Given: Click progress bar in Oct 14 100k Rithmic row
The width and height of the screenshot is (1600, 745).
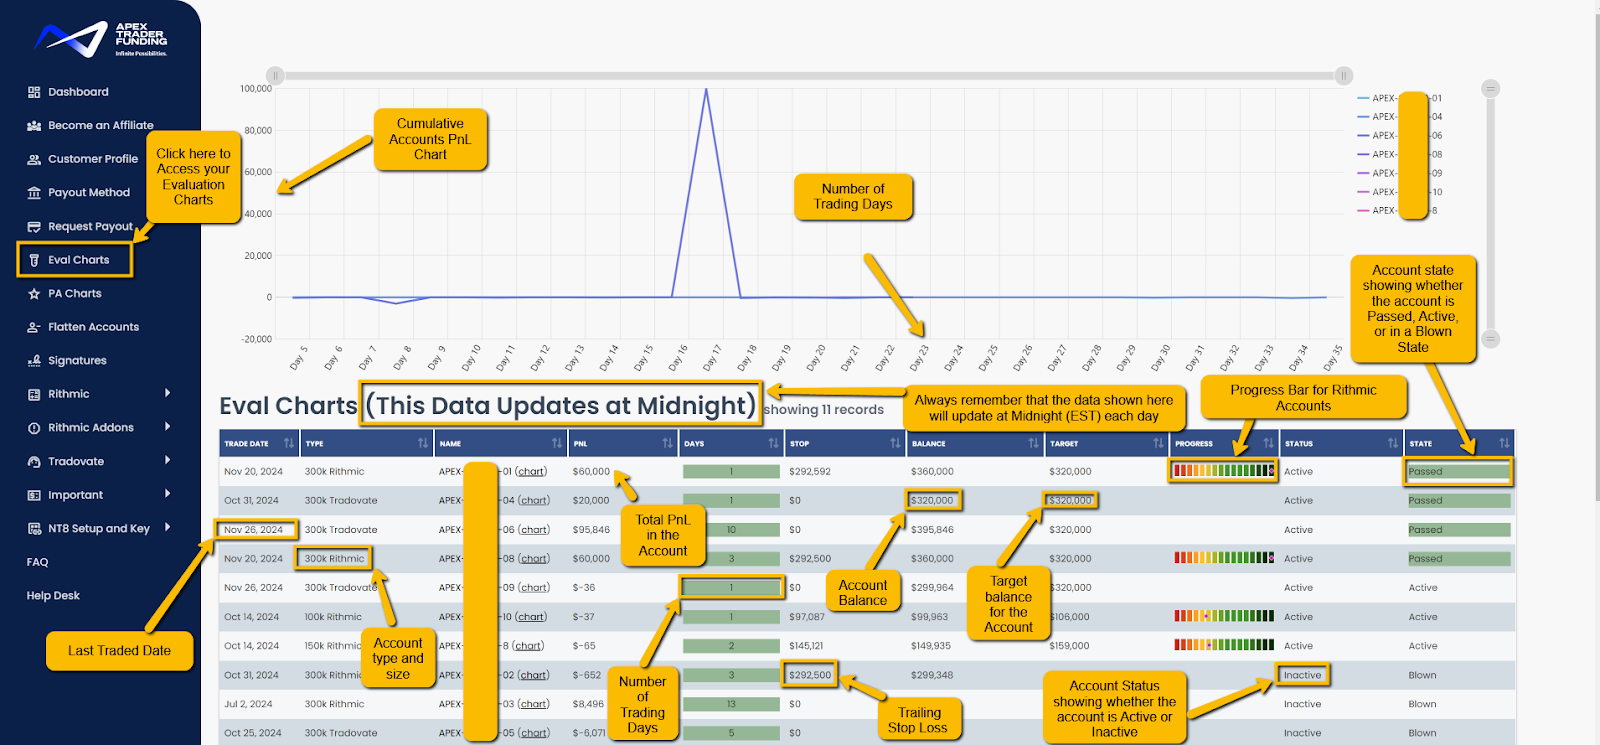Looking at the screenshot, I should point(1224,617).
